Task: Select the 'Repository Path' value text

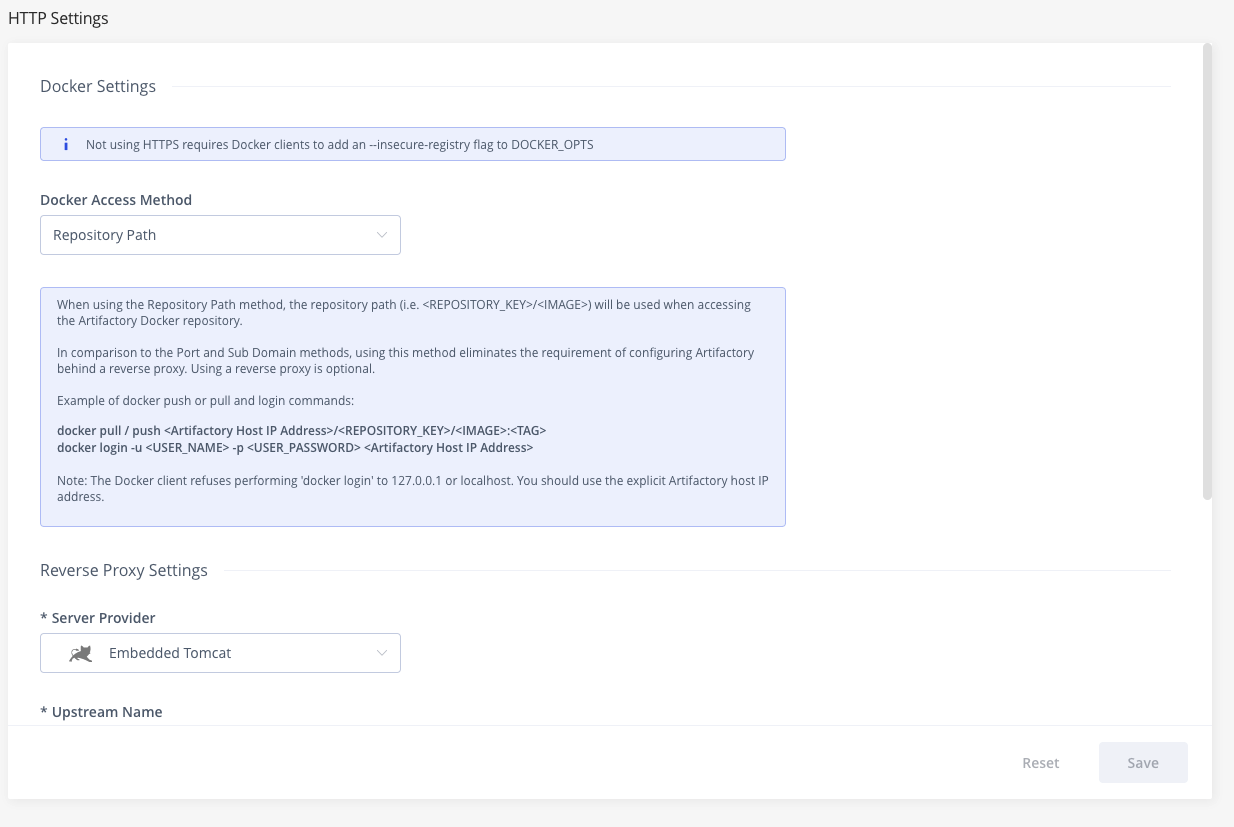Action: tap(104, 234)
